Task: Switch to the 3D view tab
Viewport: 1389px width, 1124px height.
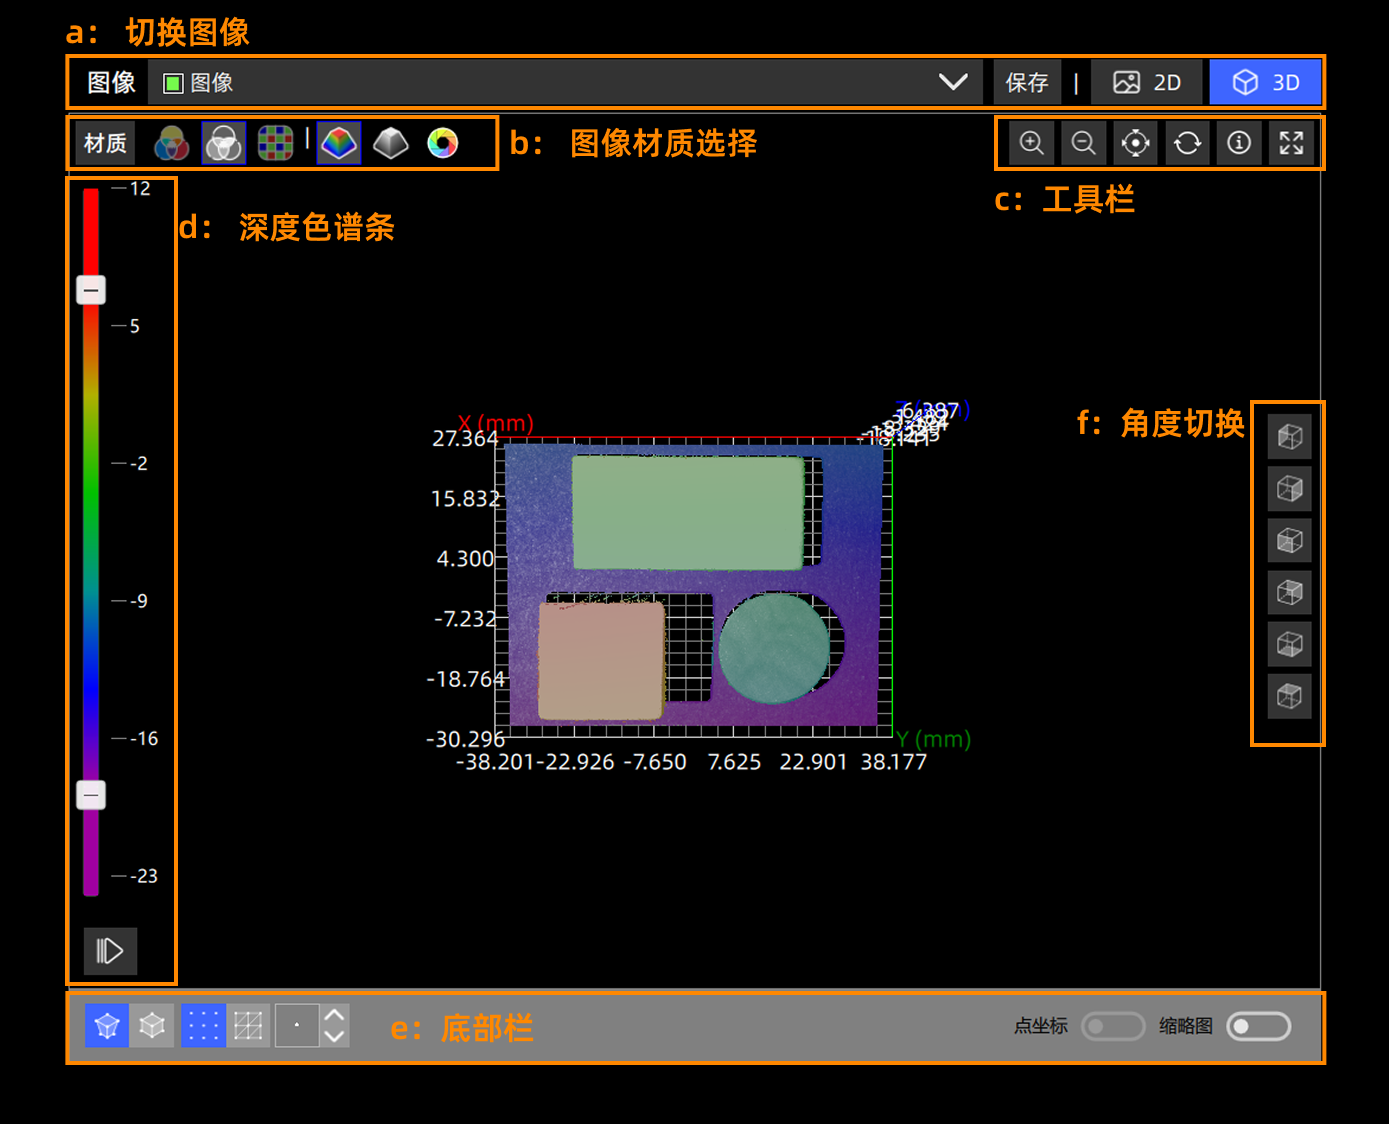Action: tap(1265, 82)
